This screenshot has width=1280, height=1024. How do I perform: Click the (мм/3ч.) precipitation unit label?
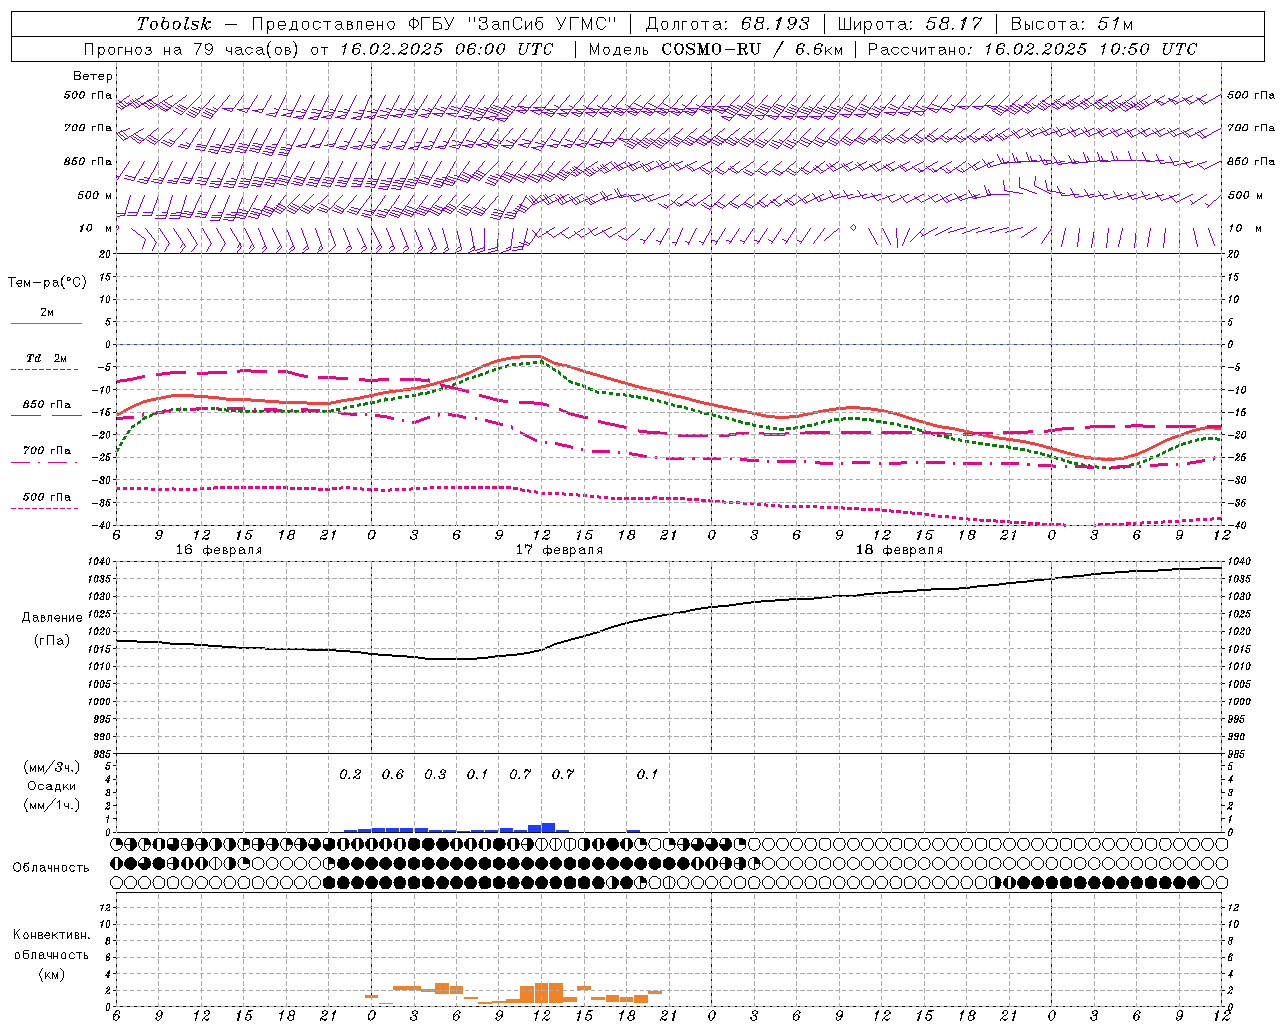click(x=52, y=767)
